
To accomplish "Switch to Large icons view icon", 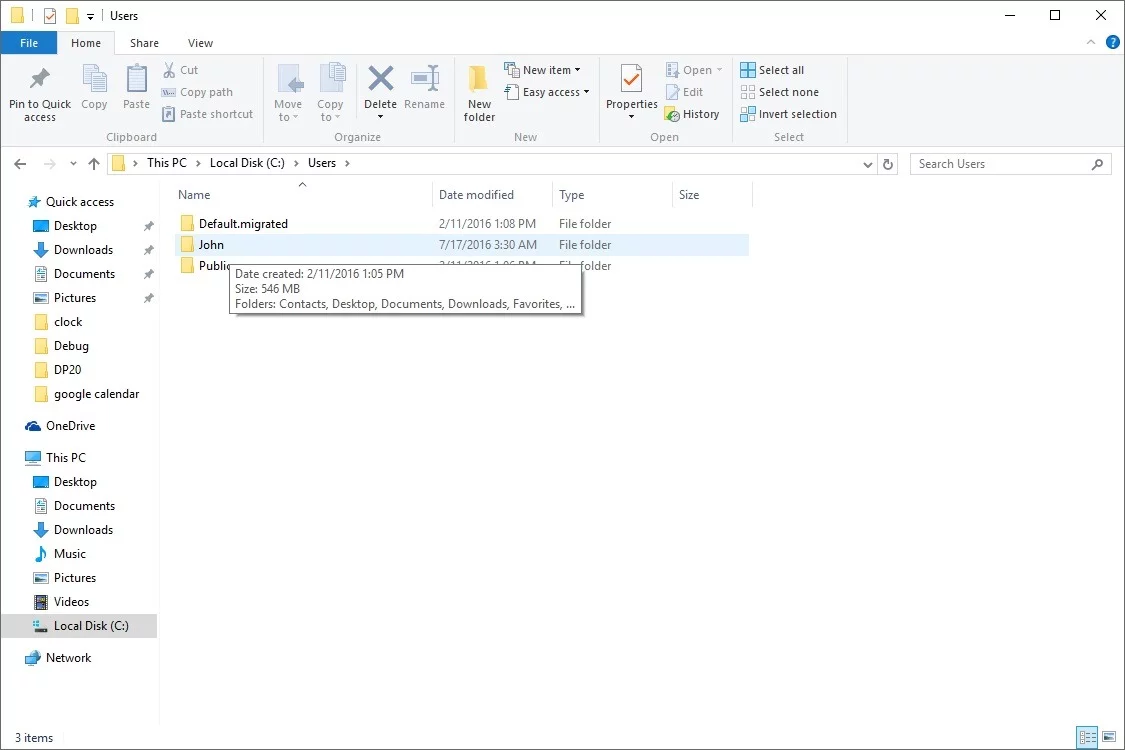I will click(x=1109, y=737).
